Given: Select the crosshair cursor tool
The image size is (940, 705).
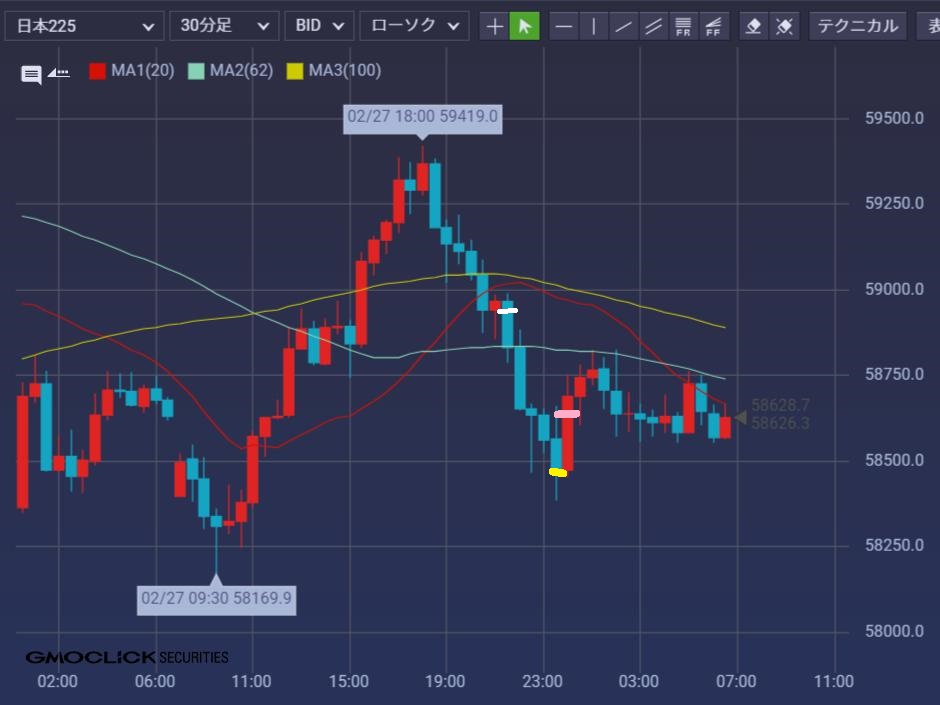Looking at the screenshot, I should tap(495, 26).
